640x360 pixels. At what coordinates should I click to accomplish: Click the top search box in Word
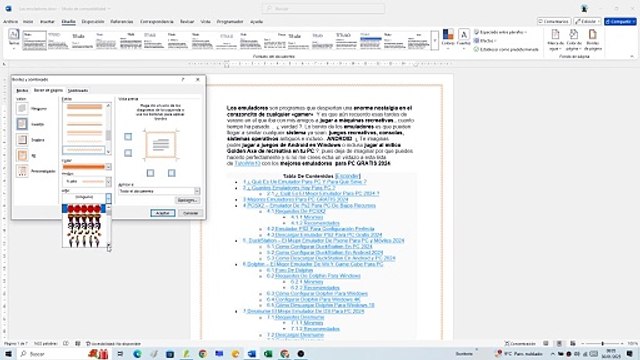click(x=323, y=8)
